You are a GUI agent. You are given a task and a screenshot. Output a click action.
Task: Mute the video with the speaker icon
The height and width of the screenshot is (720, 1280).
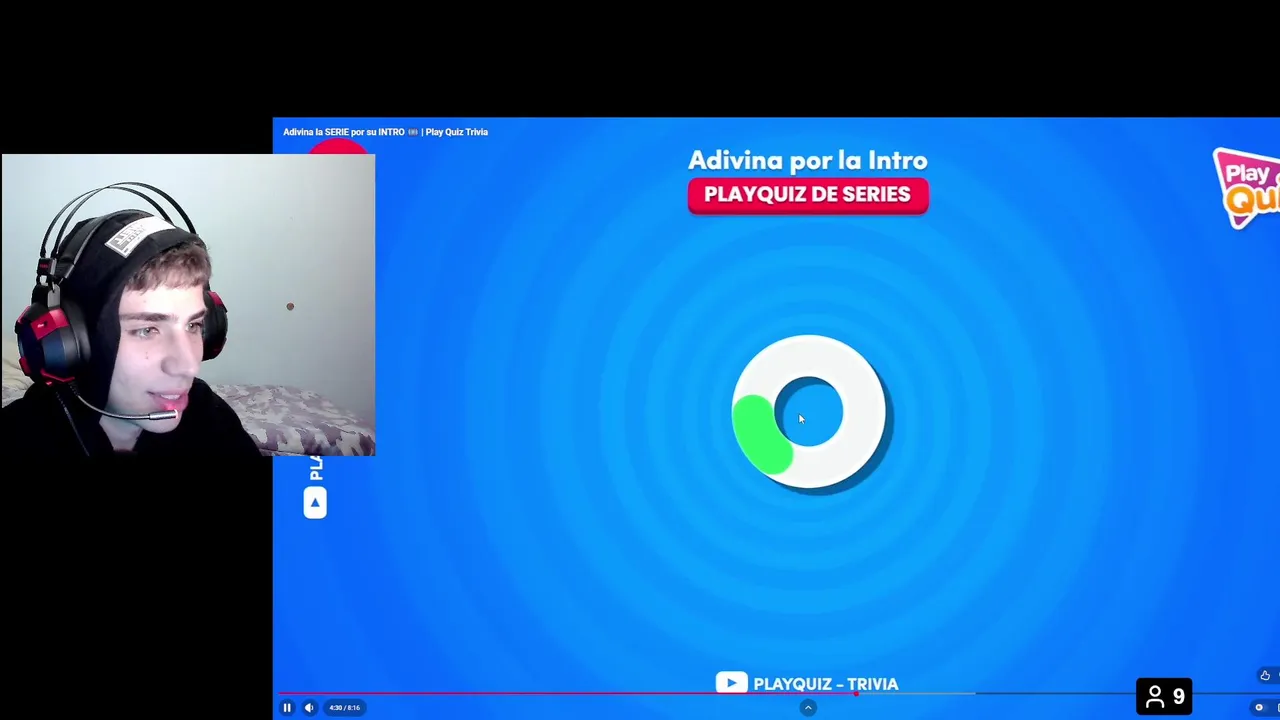click(x=309, y=708)
